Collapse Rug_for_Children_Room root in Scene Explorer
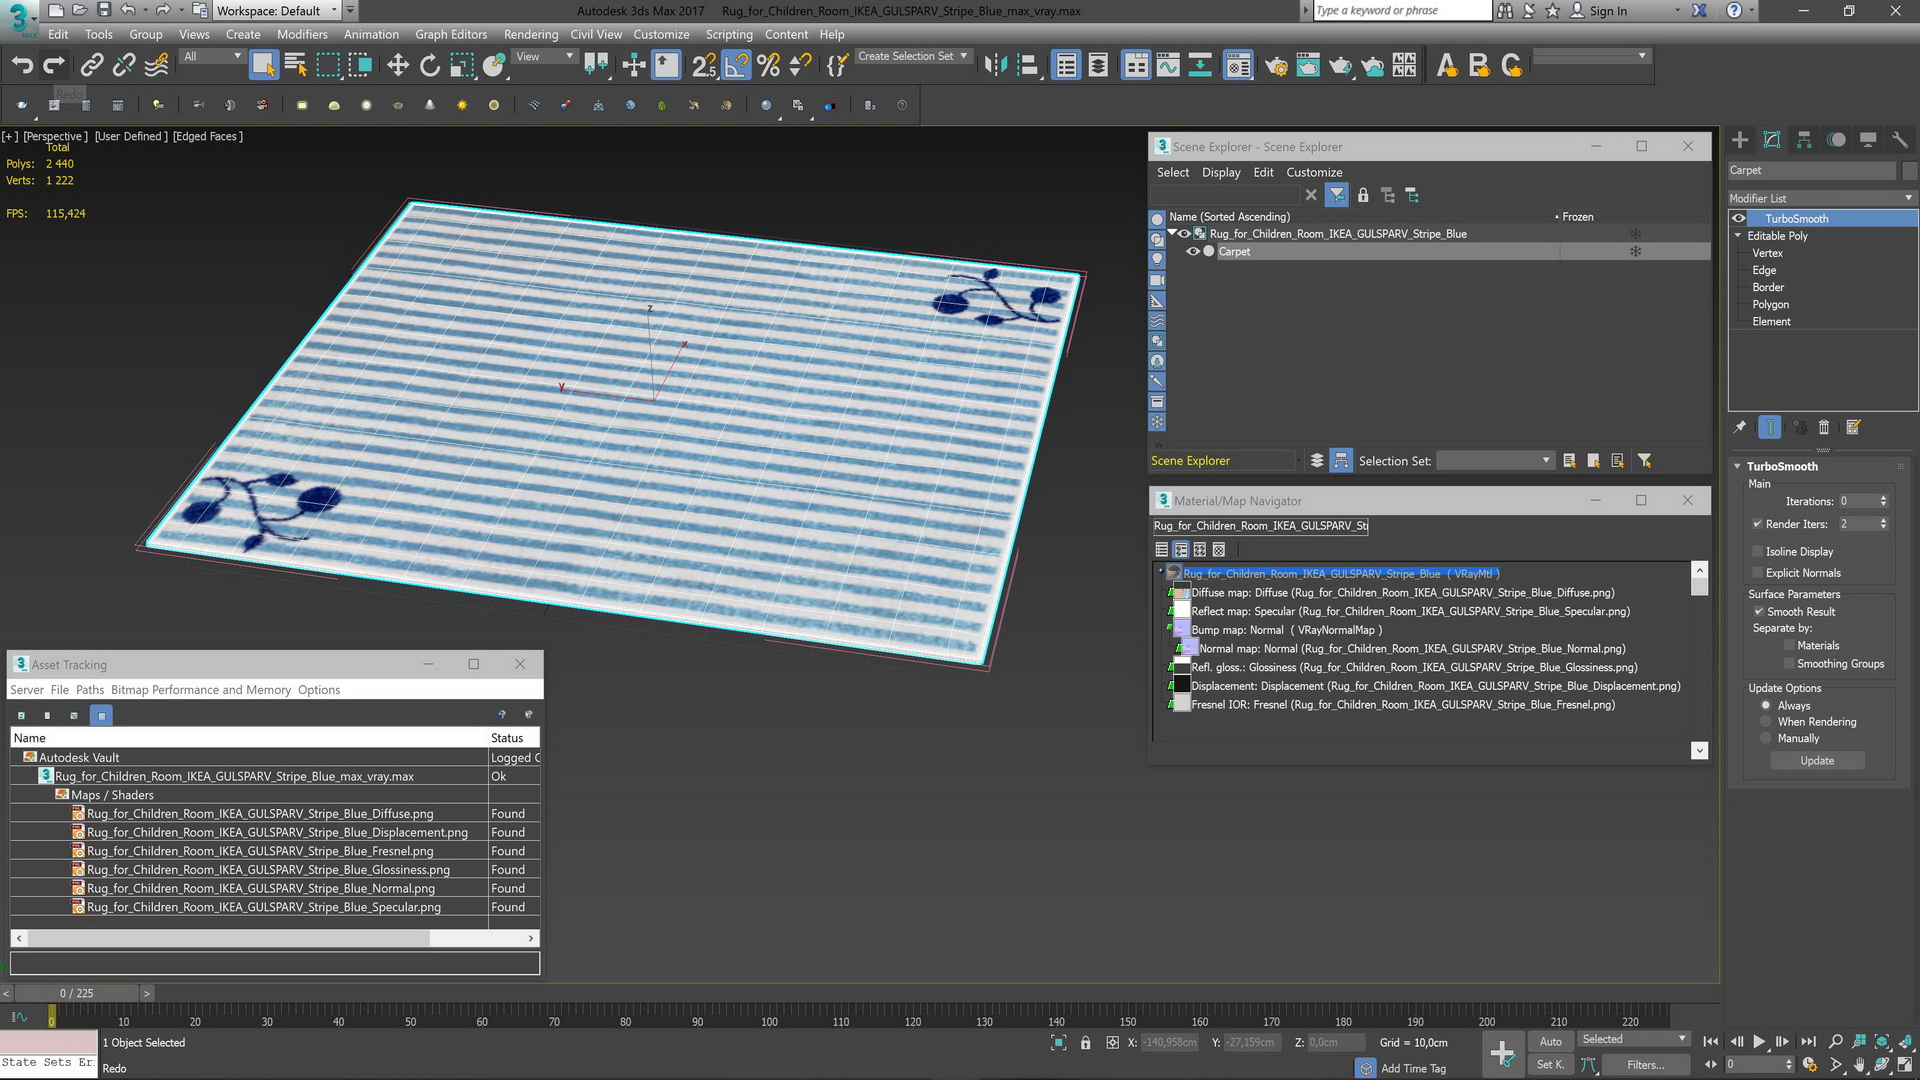This screenshot has width=1920, height=1080. pyautogui.click(x=1172, y=234)
